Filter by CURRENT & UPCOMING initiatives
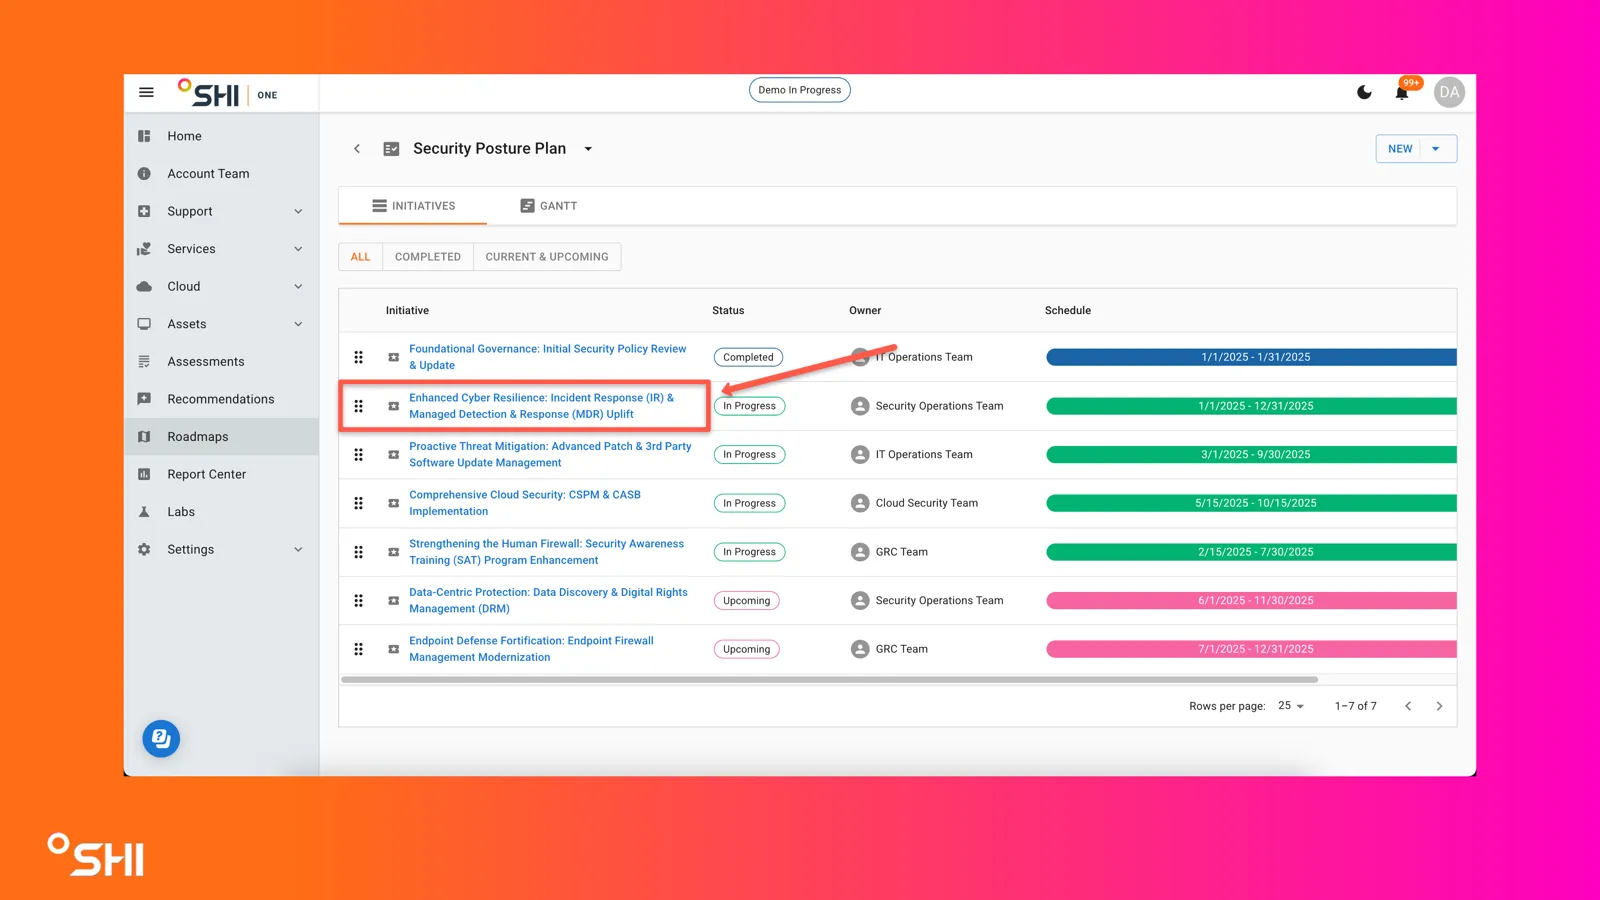 point(547,257)
